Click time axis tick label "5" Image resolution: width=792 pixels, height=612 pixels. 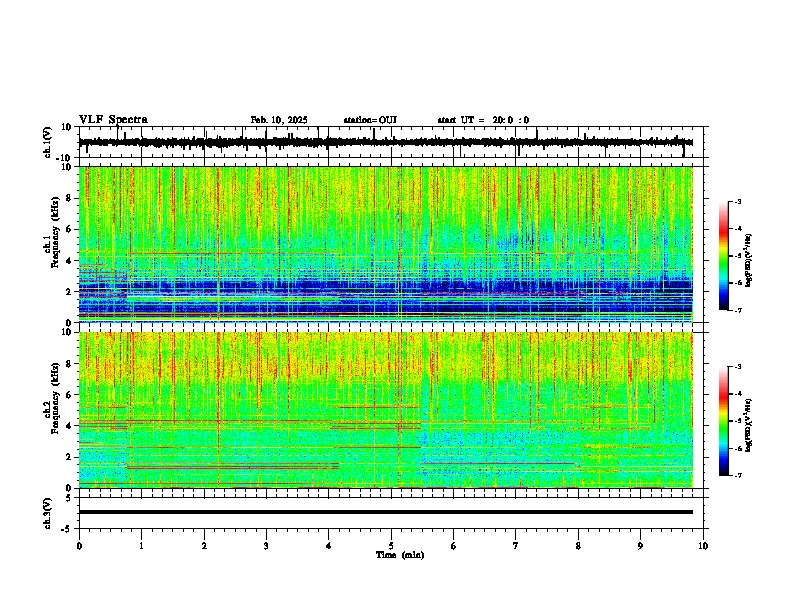coord(391,546)
